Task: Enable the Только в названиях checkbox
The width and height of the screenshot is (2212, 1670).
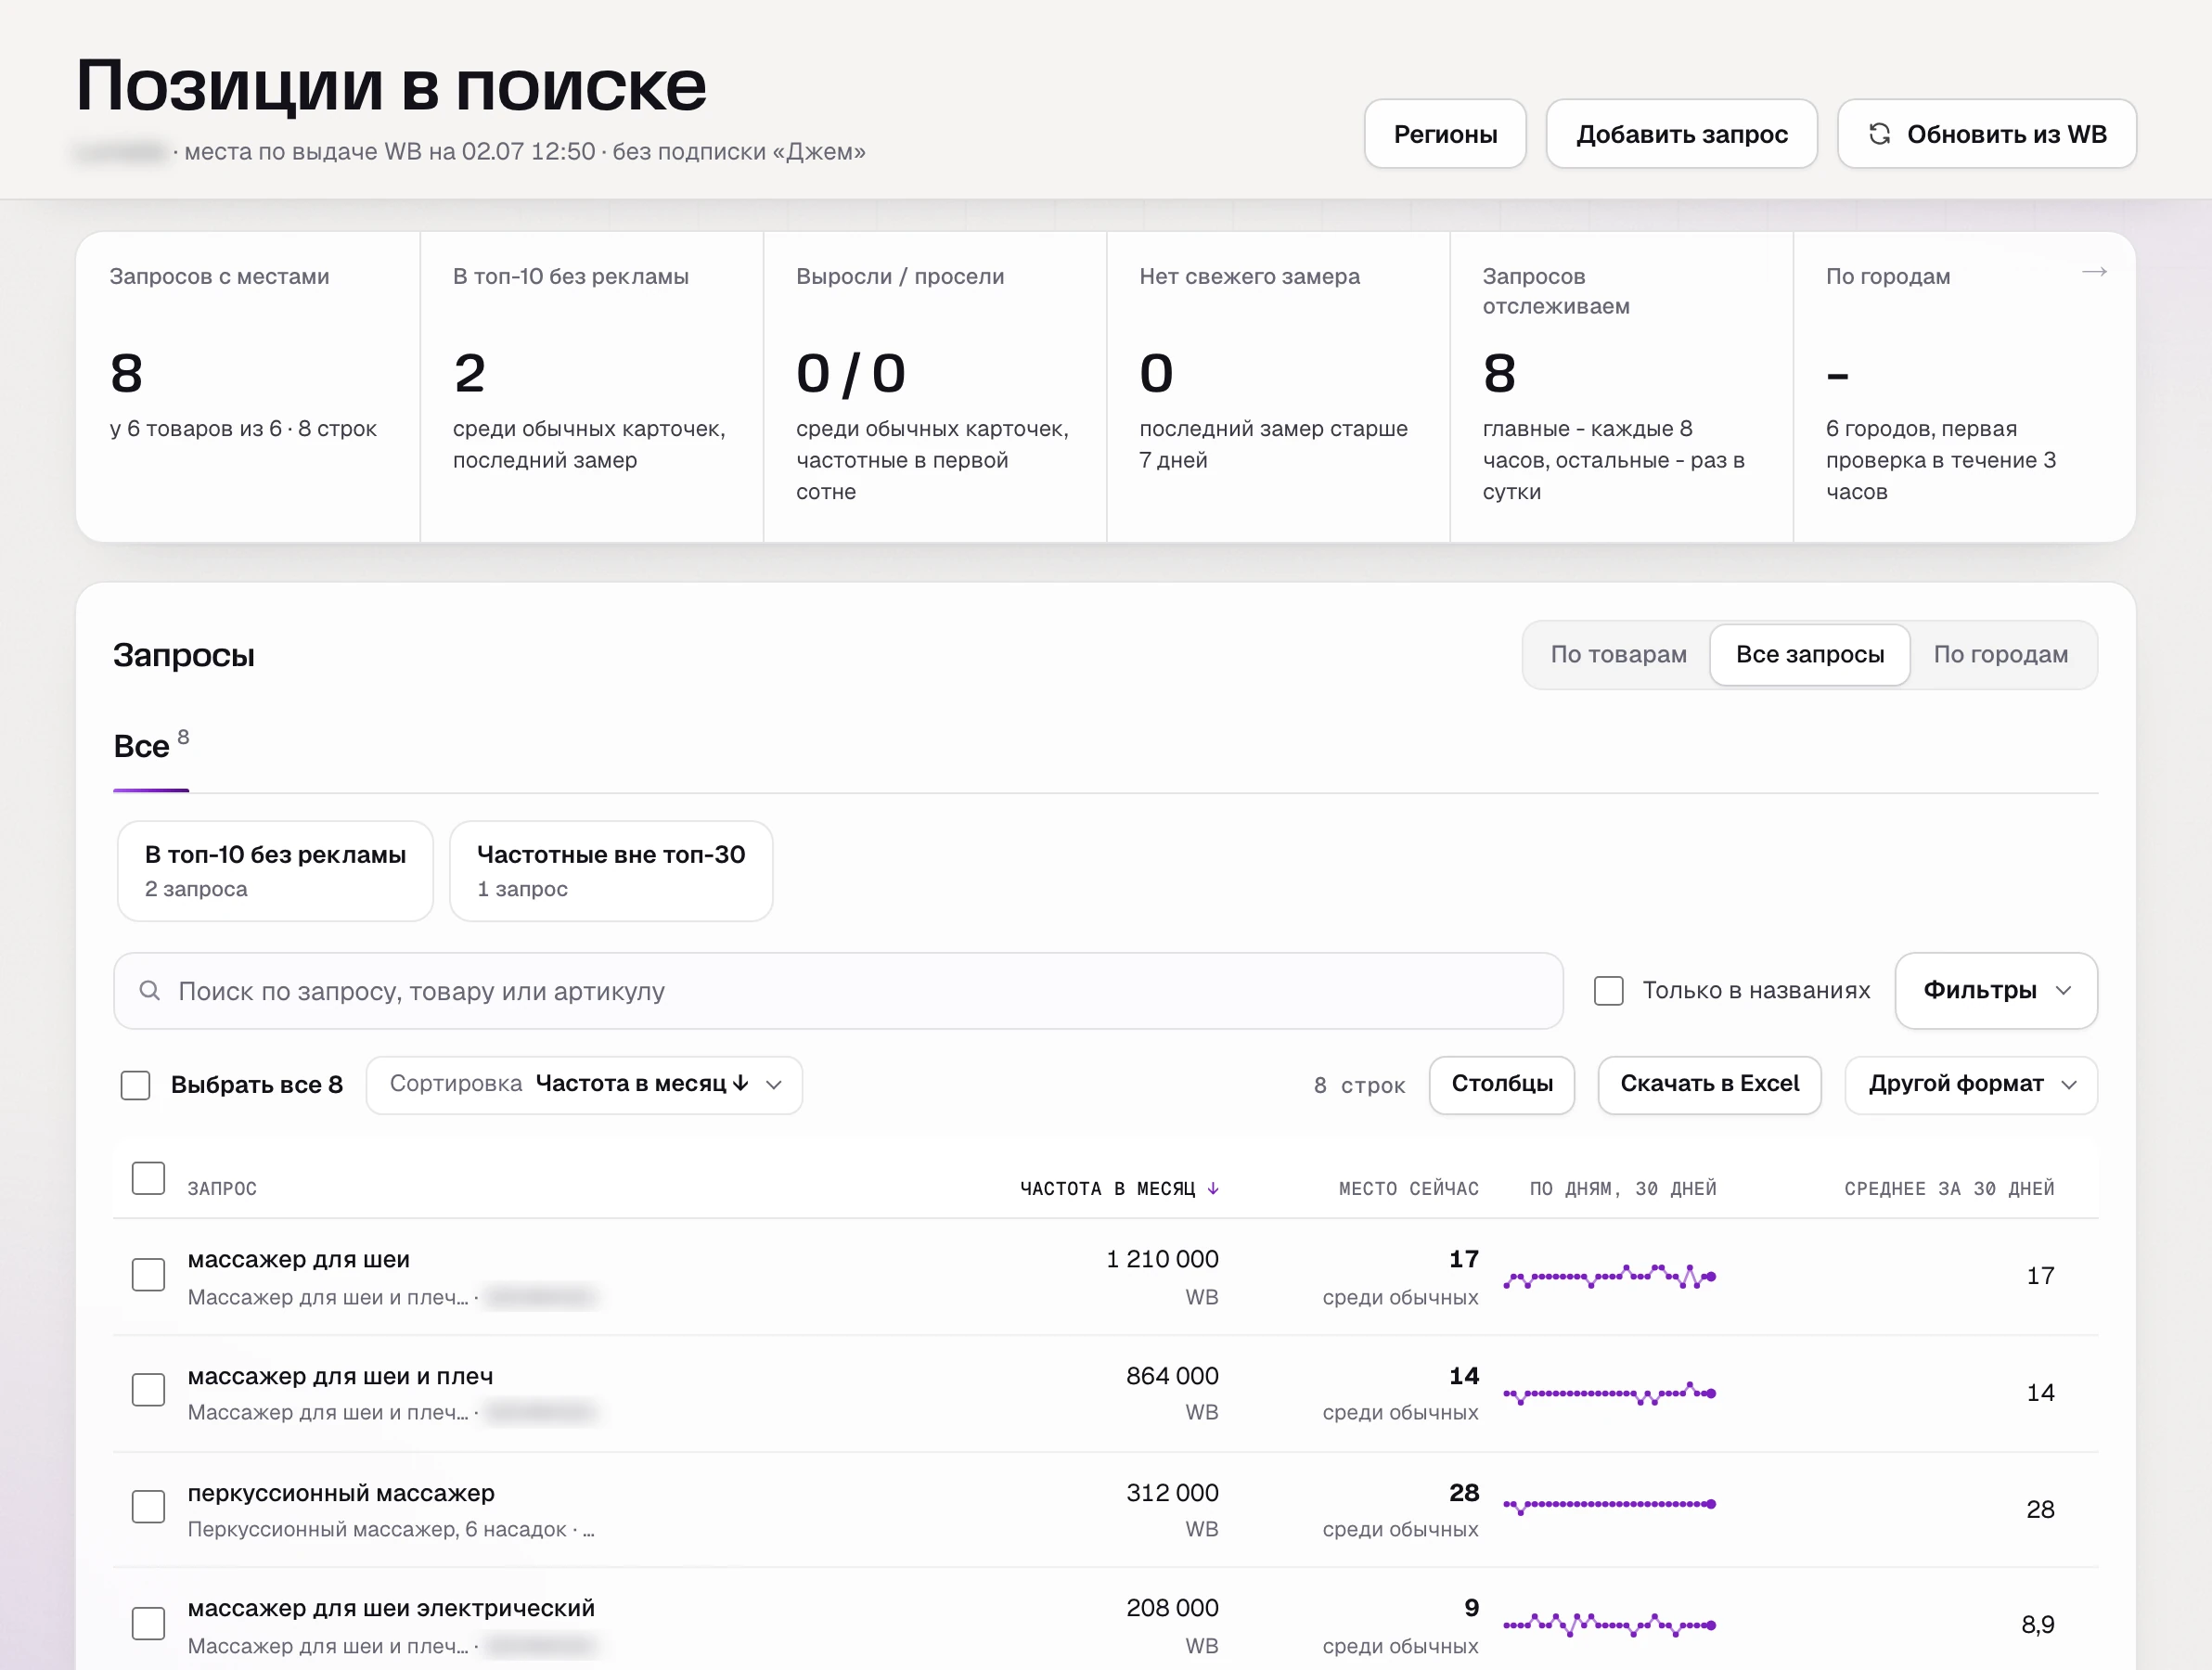Action: click(x=1608, y=991)
